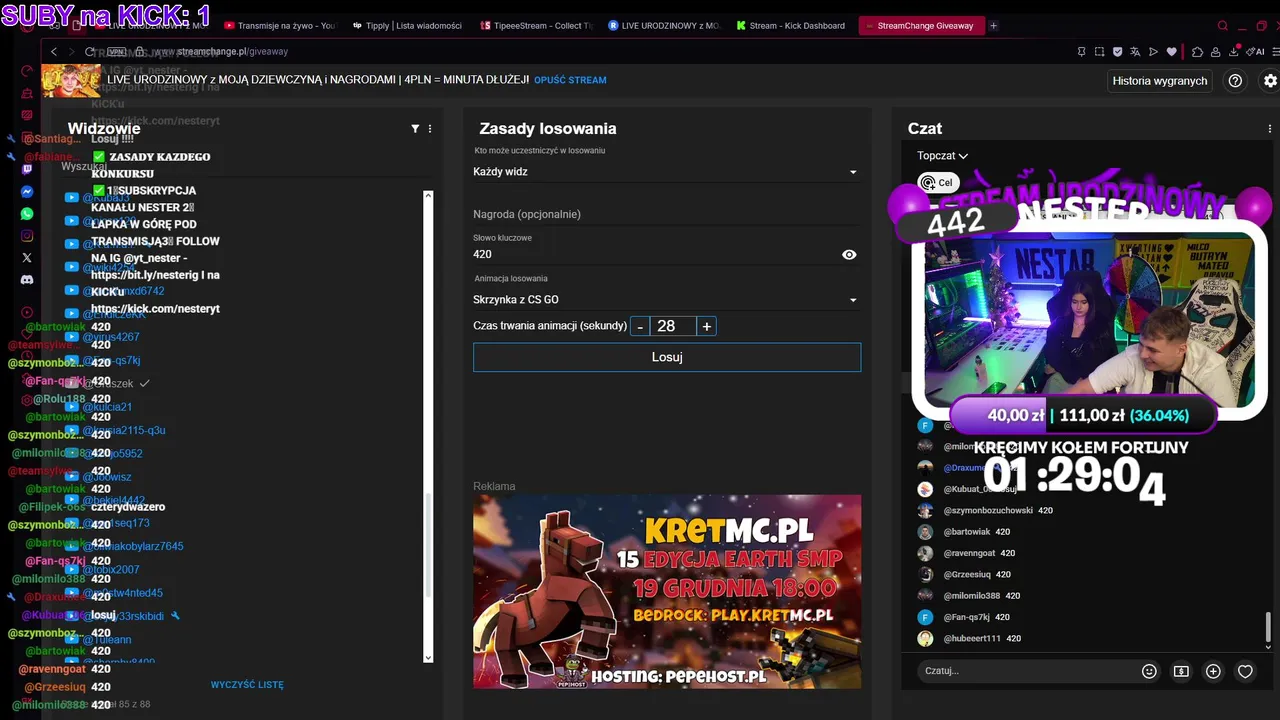Click the heart icon in chat input
This screenshot has height=720, width=1280.
[x=1245, y=671]
